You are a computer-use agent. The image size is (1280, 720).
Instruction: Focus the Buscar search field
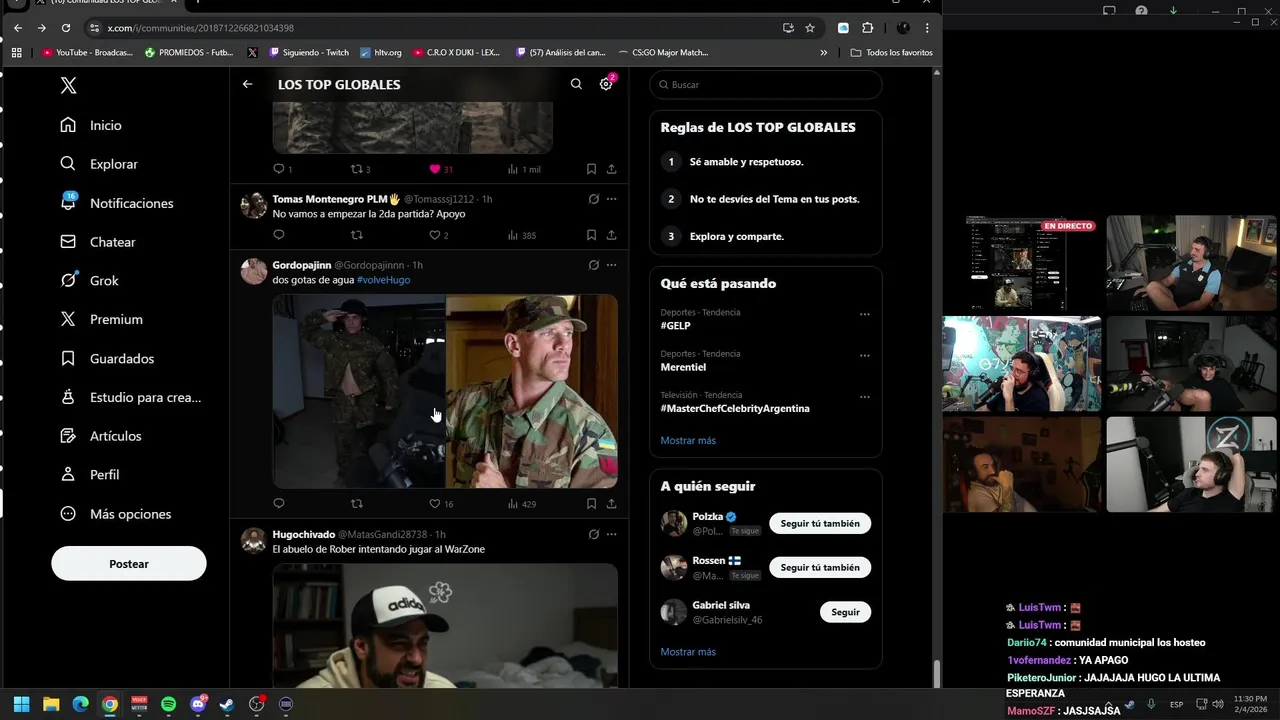pos(766,85)
